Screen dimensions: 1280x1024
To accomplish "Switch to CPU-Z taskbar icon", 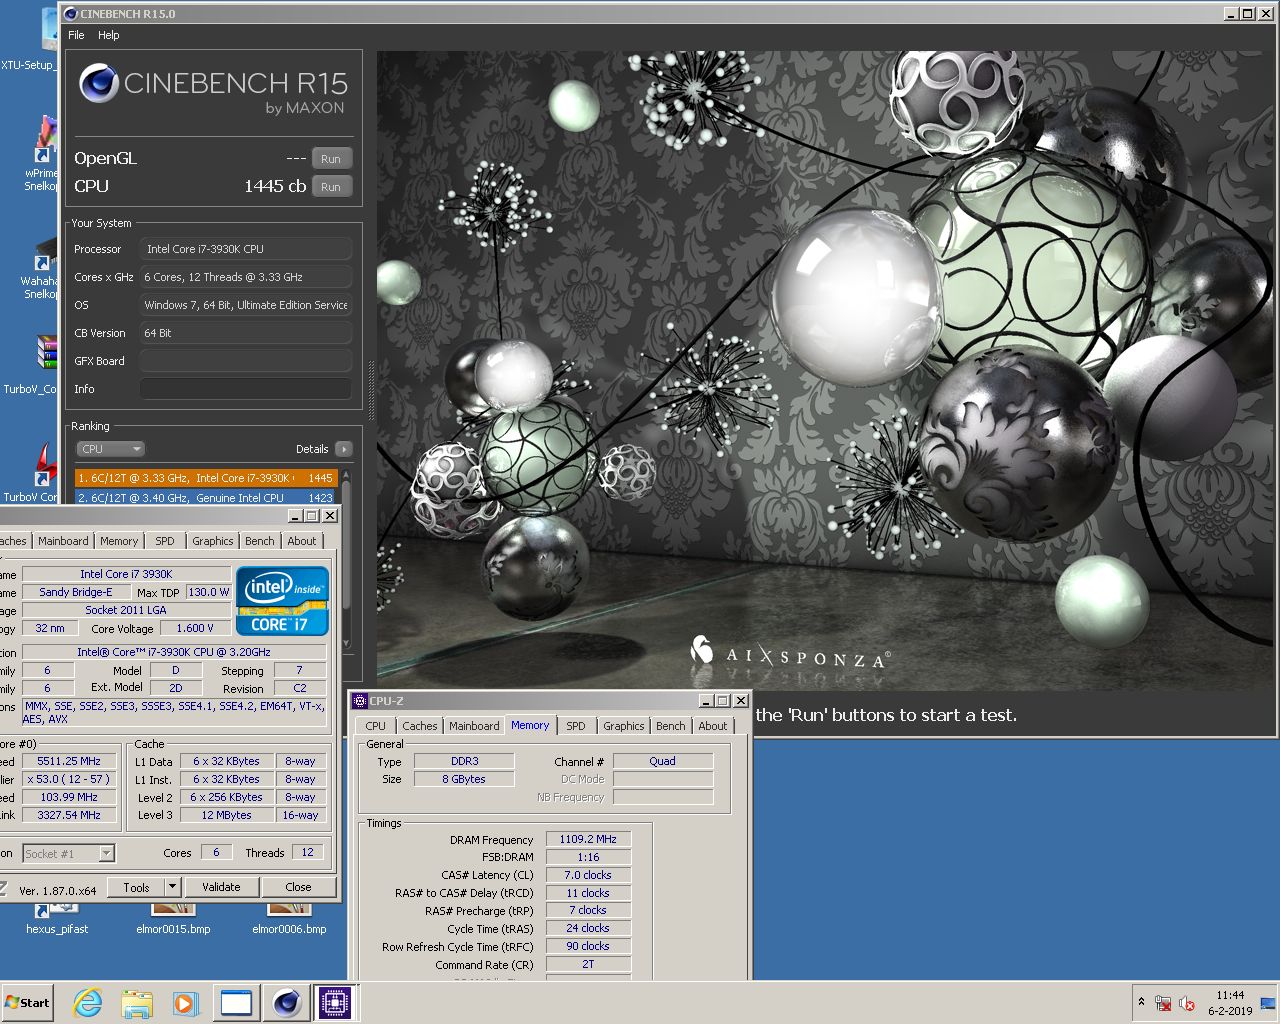I will [336, 1002].
